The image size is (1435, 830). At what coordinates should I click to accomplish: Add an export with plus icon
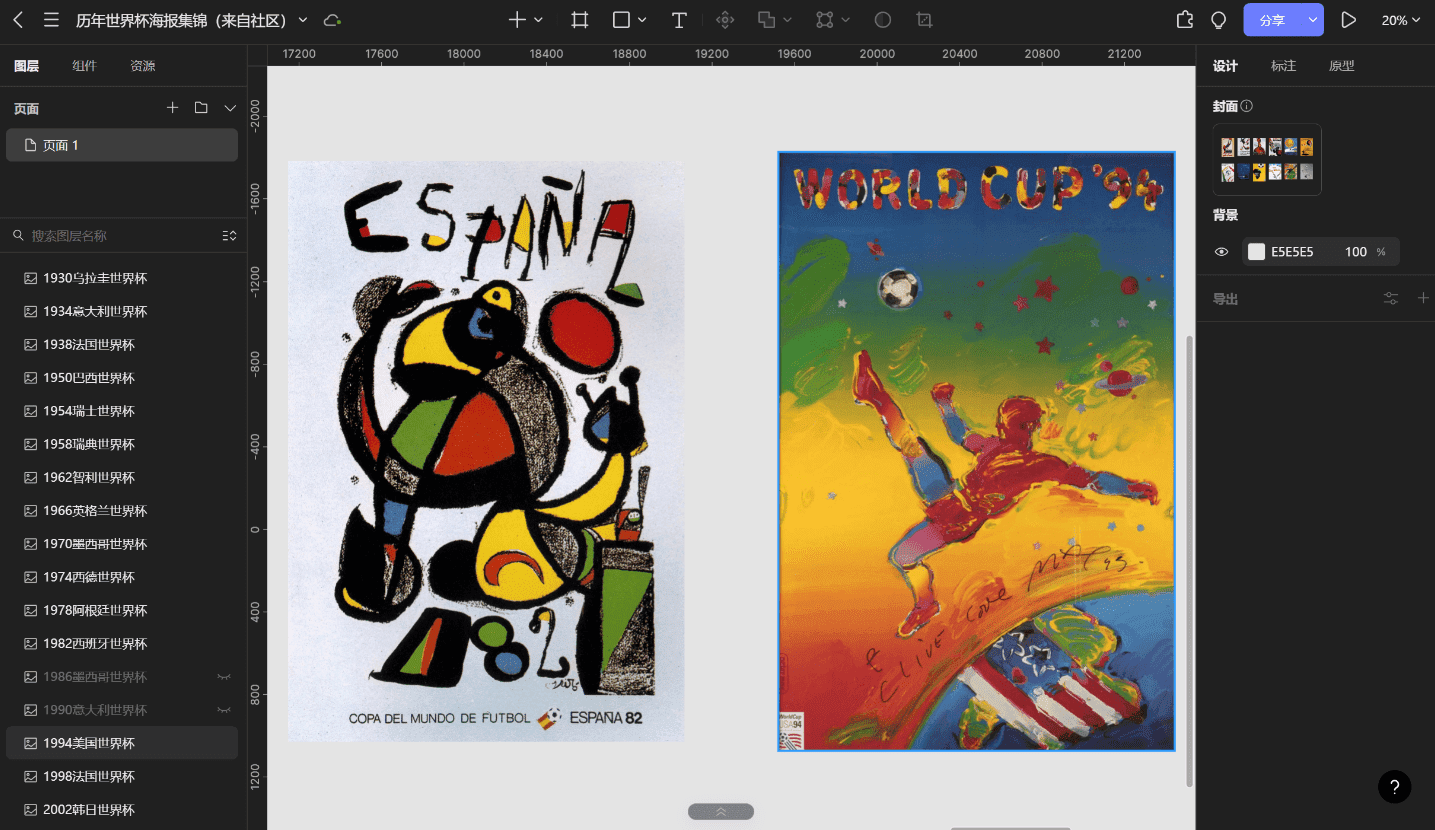point(1423,298)
